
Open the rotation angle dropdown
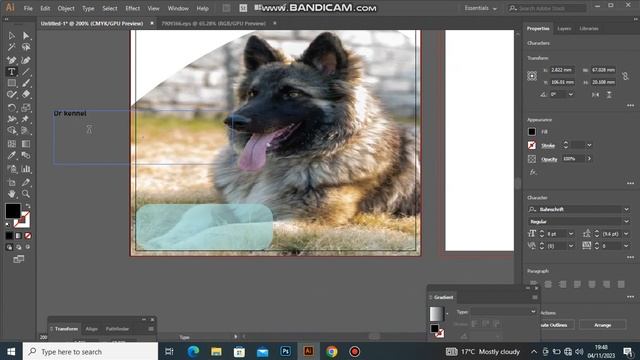tap(571, 95)
